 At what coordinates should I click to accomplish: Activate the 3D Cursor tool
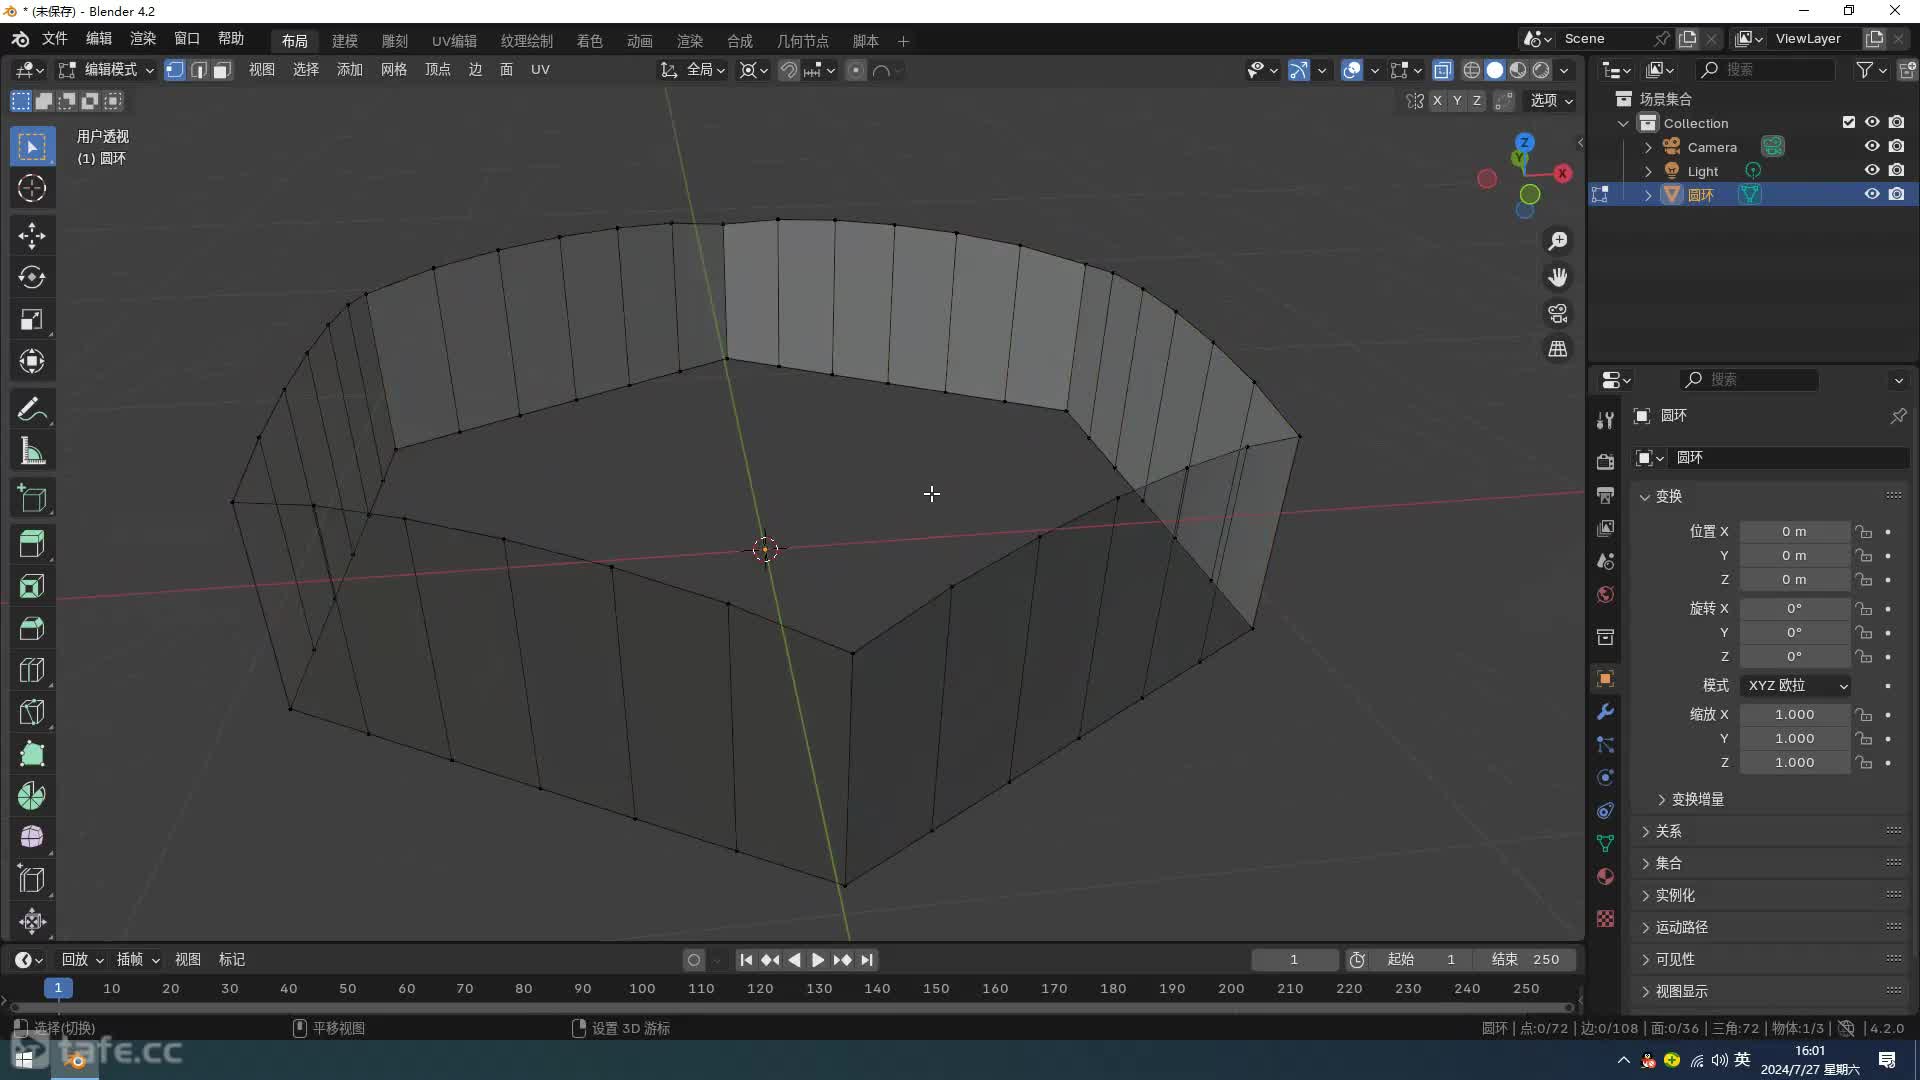coord(32,188)
